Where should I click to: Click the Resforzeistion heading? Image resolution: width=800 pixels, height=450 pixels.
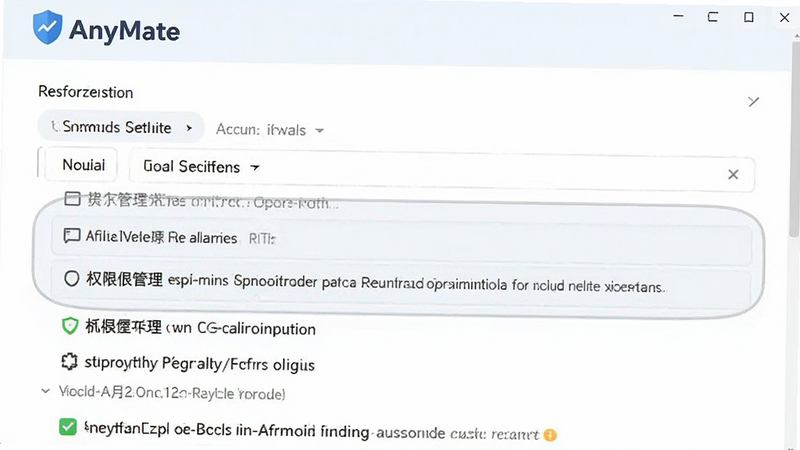85,92
